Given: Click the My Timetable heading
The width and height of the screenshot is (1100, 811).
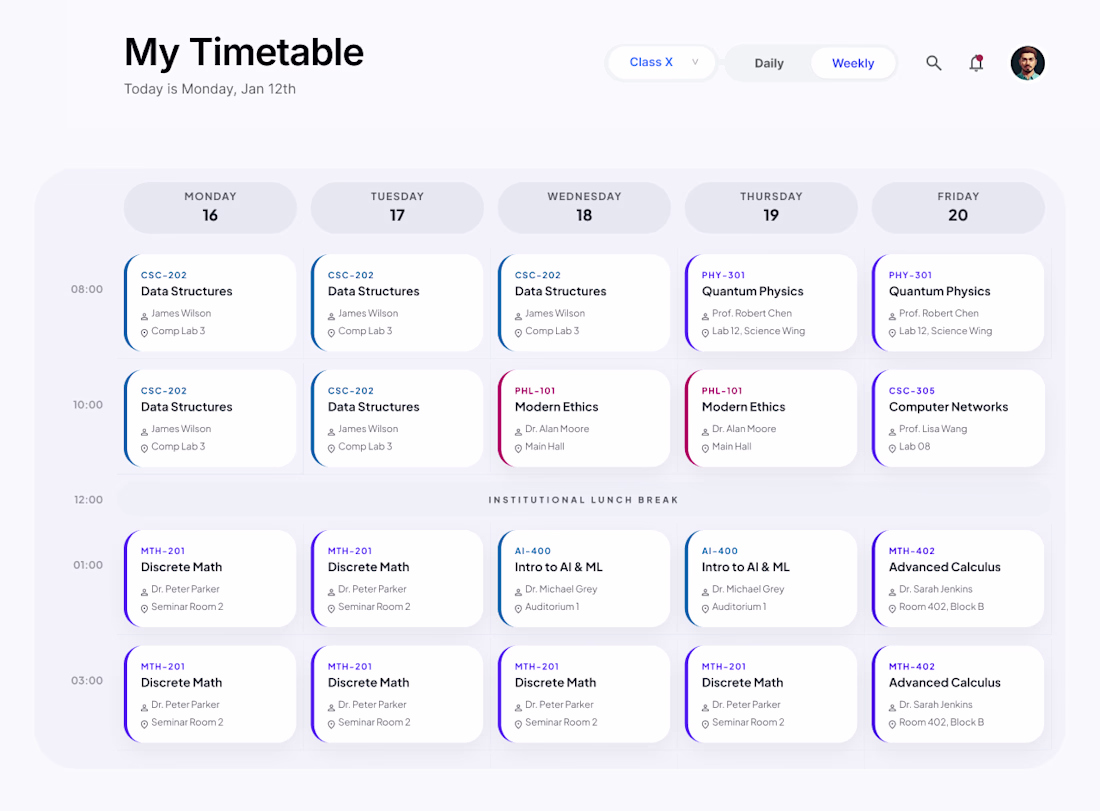Looking at the screenshot, I should pos(244,53).
